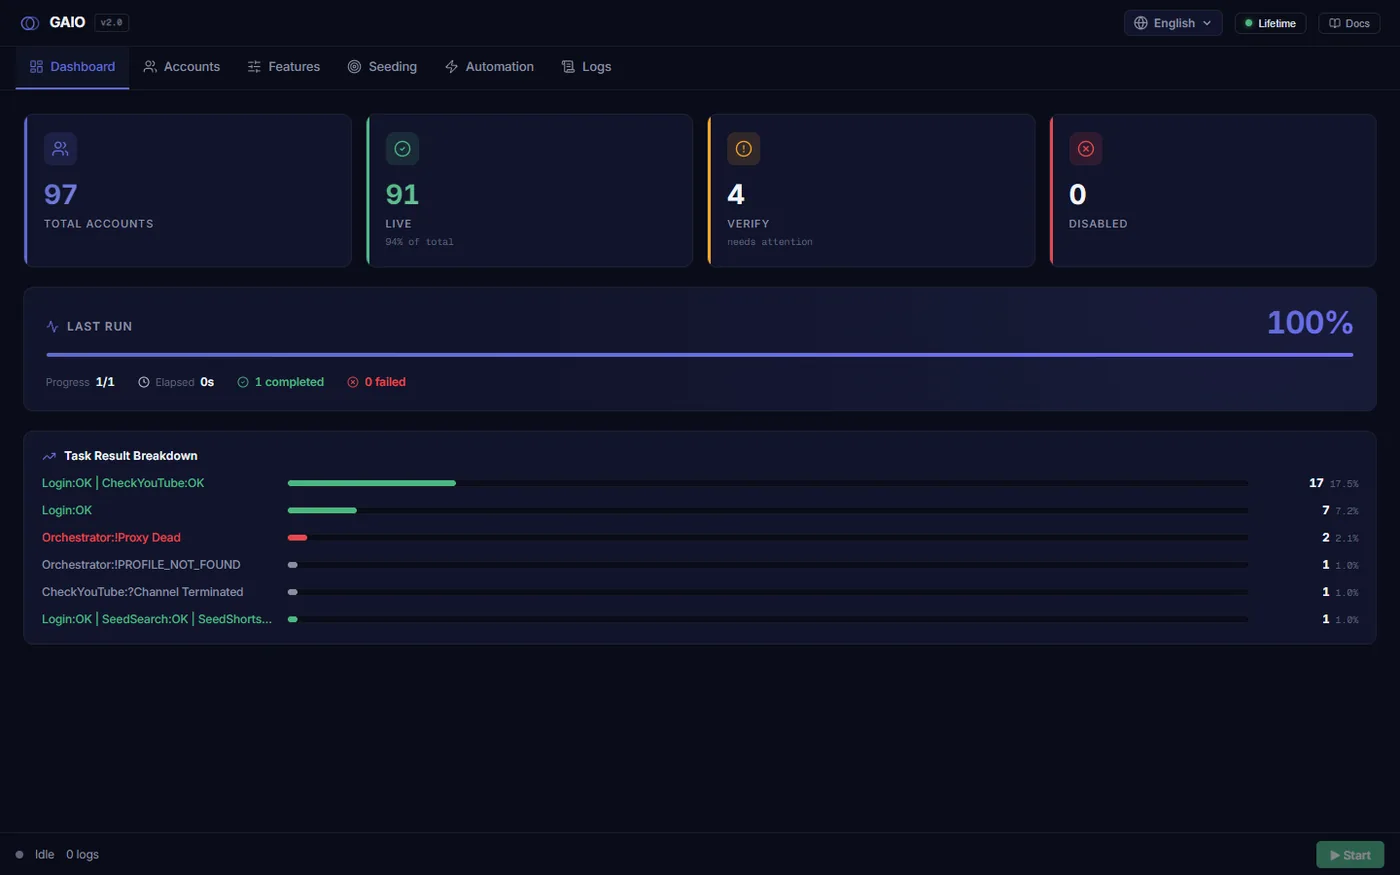Click the 91 live accounts value
The height and width of the screenshot is (875, 1400).
(x=402, y=194)
